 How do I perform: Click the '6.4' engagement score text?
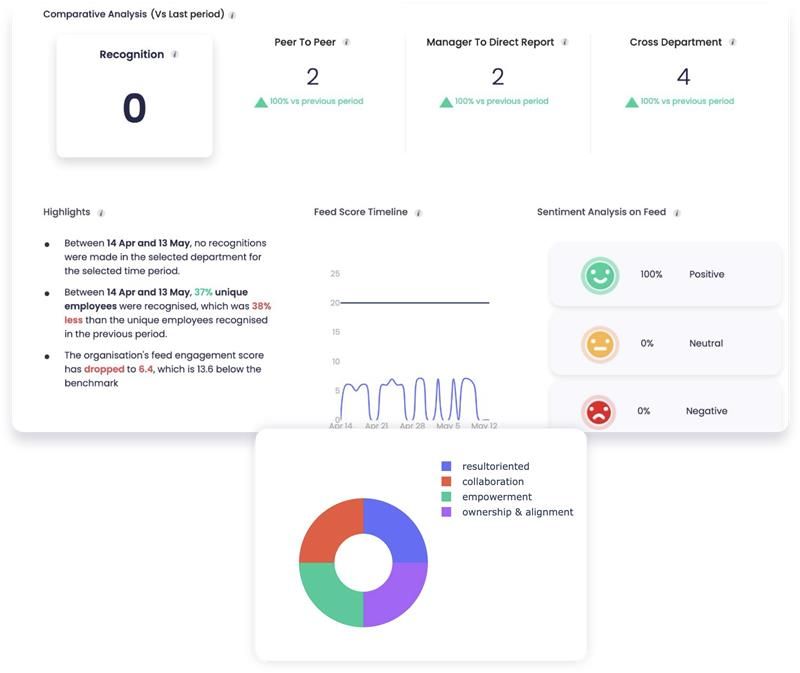tap(145, 369)
